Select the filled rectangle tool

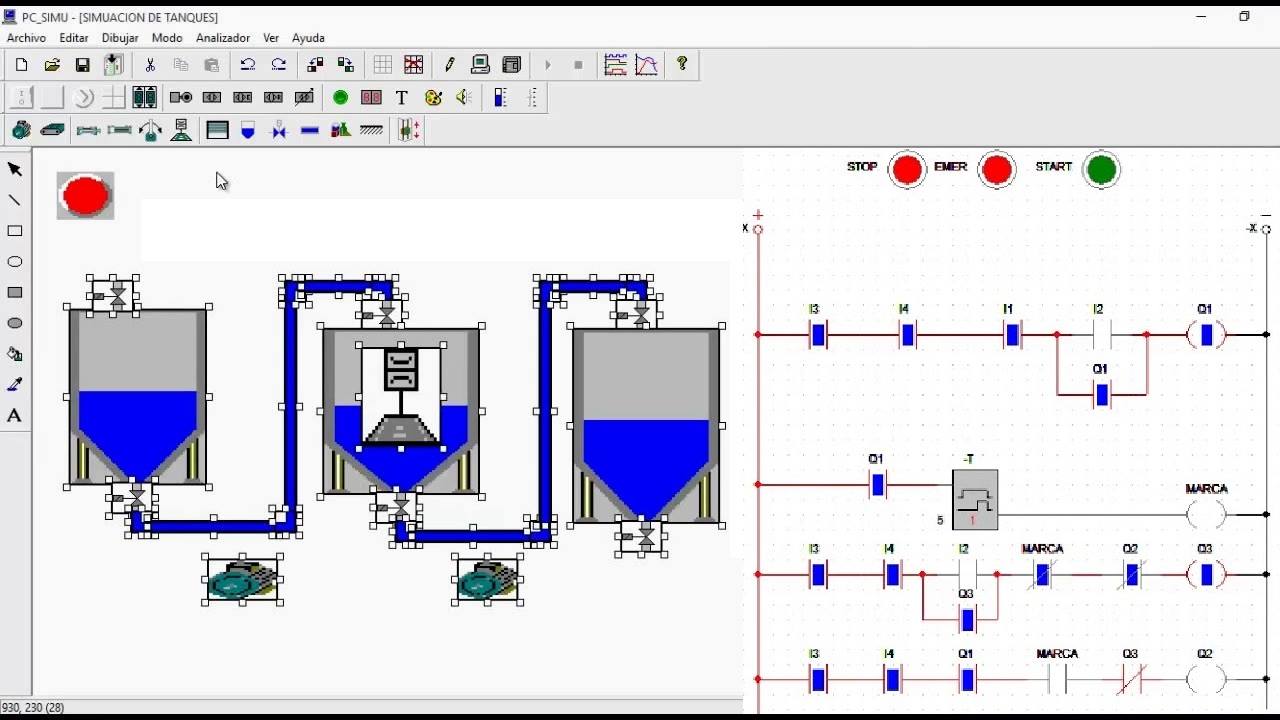pyautogui.click(x=15, y=293)
